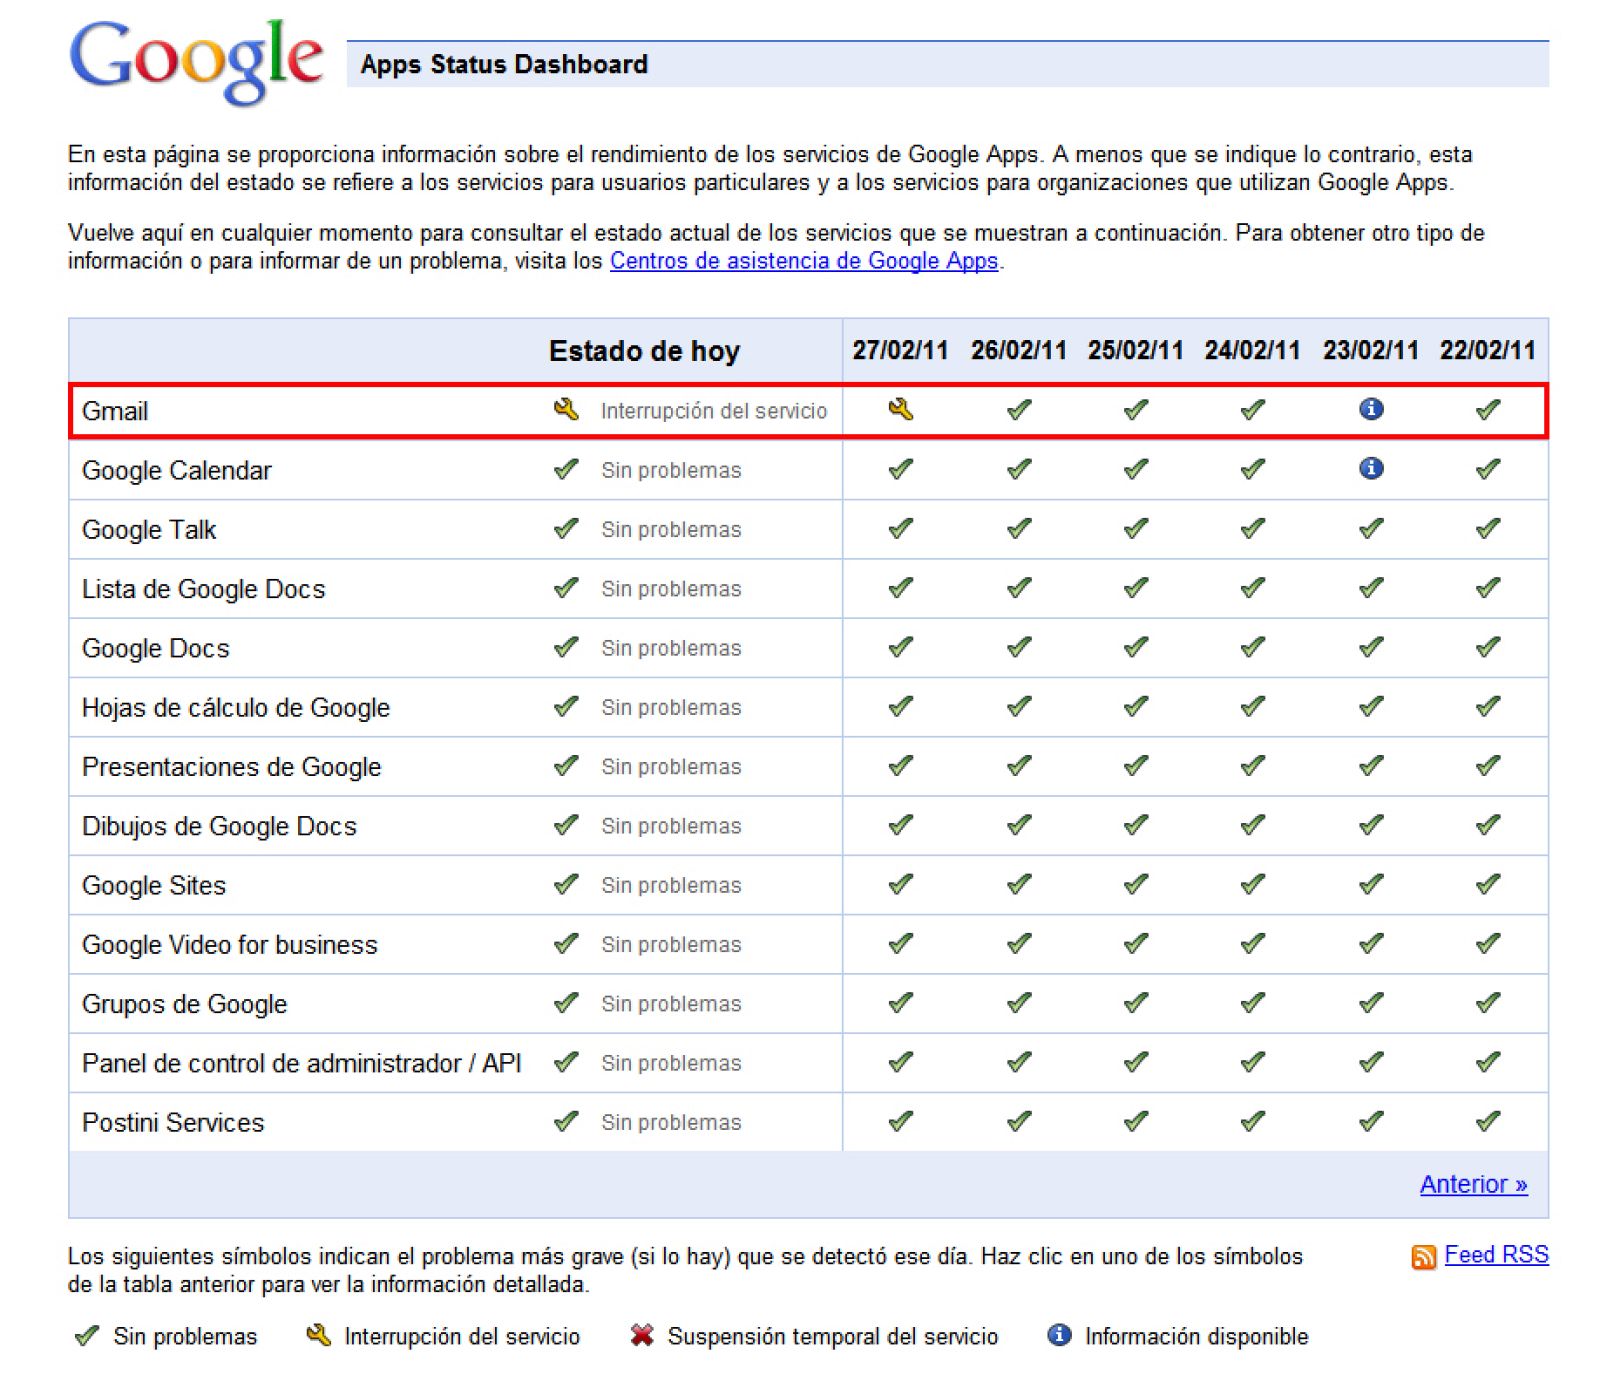The height and width of the screenshot is (1395, 1600).
Task: Click Grupos de Google checkmark for 24/02/11
Action: pos(1252,1003)
